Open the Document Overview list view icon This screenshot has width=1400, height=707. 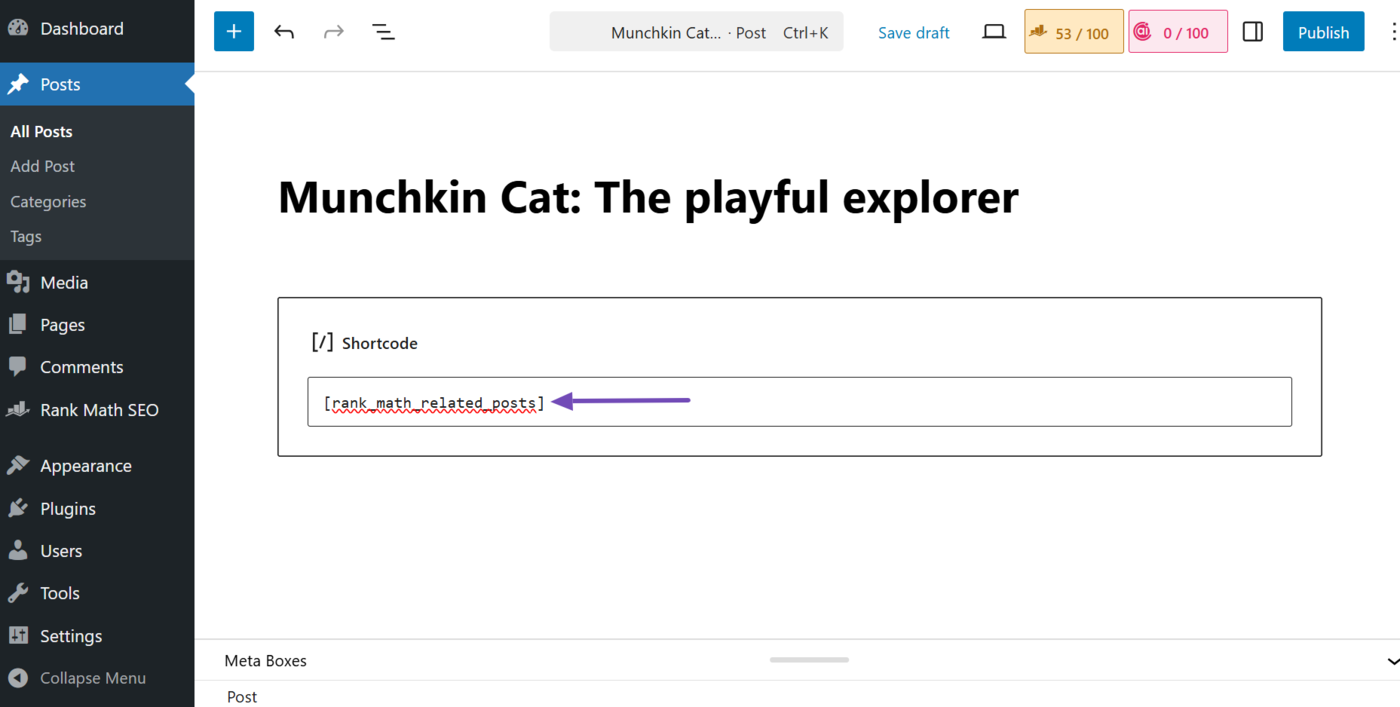[x=383, y=31]
